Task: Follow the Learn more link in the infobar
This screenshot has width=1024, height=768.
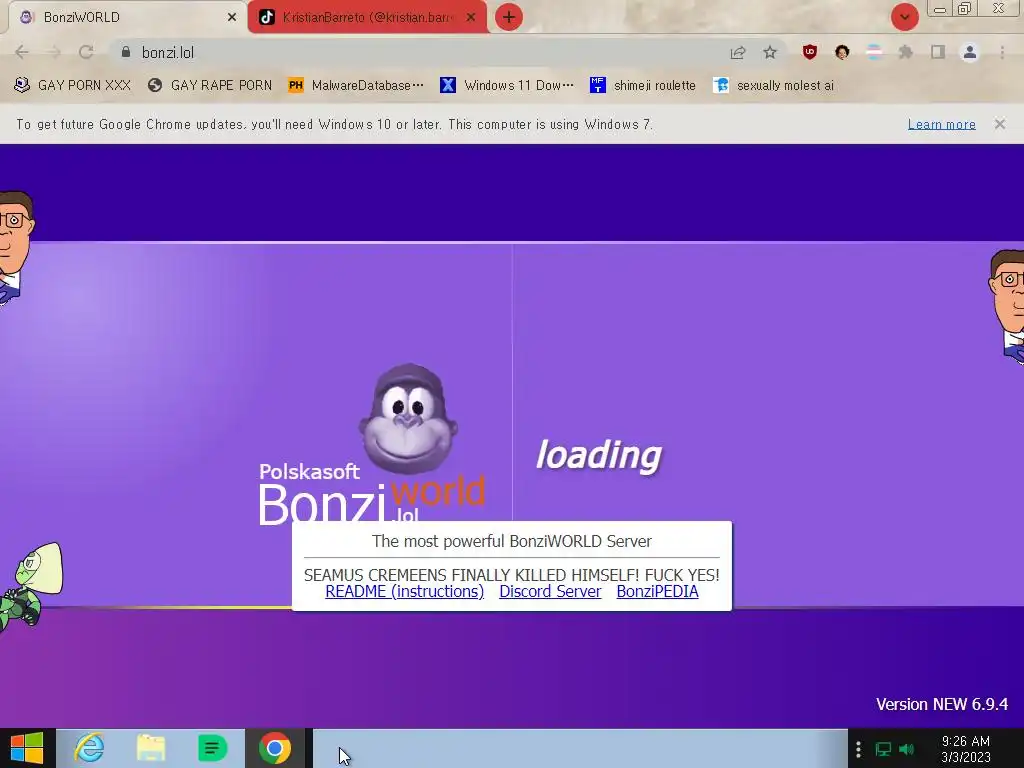Action: click(x=942, y=124)
